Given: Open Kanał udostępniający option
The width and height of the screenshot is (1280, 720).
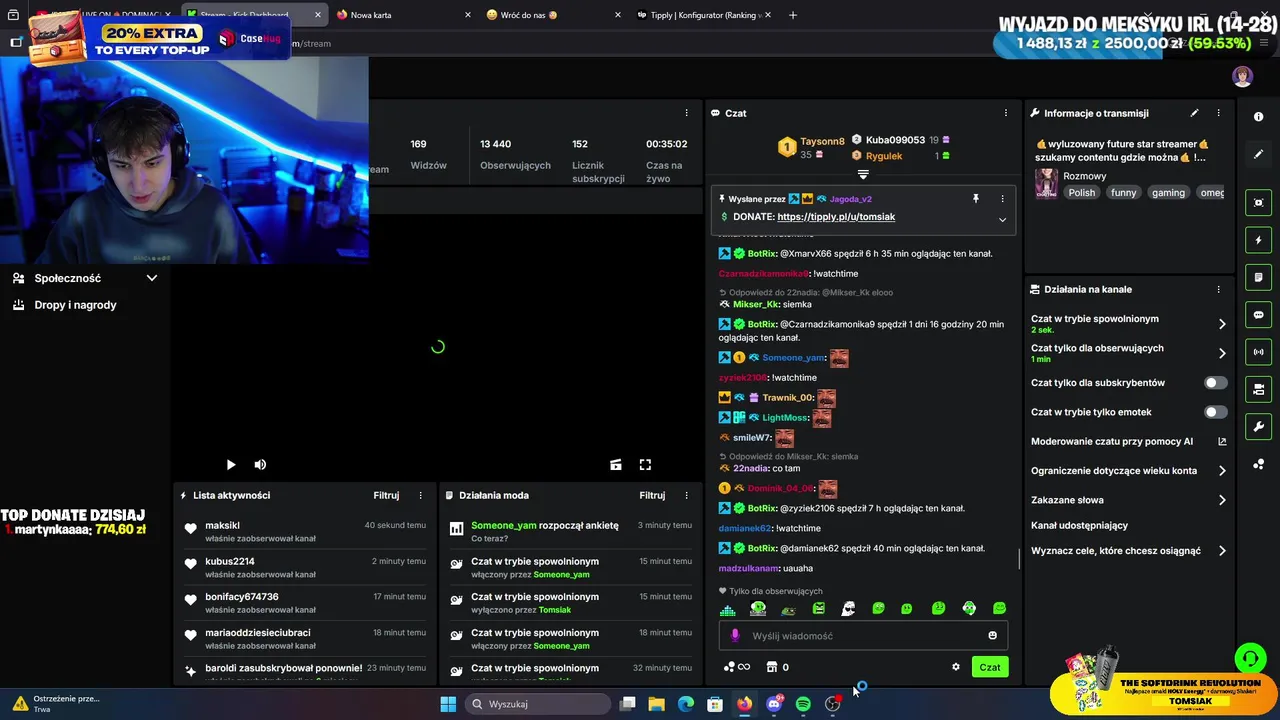Looking at the screenshot, I should pyautogui.click(x=1079, y=525).
